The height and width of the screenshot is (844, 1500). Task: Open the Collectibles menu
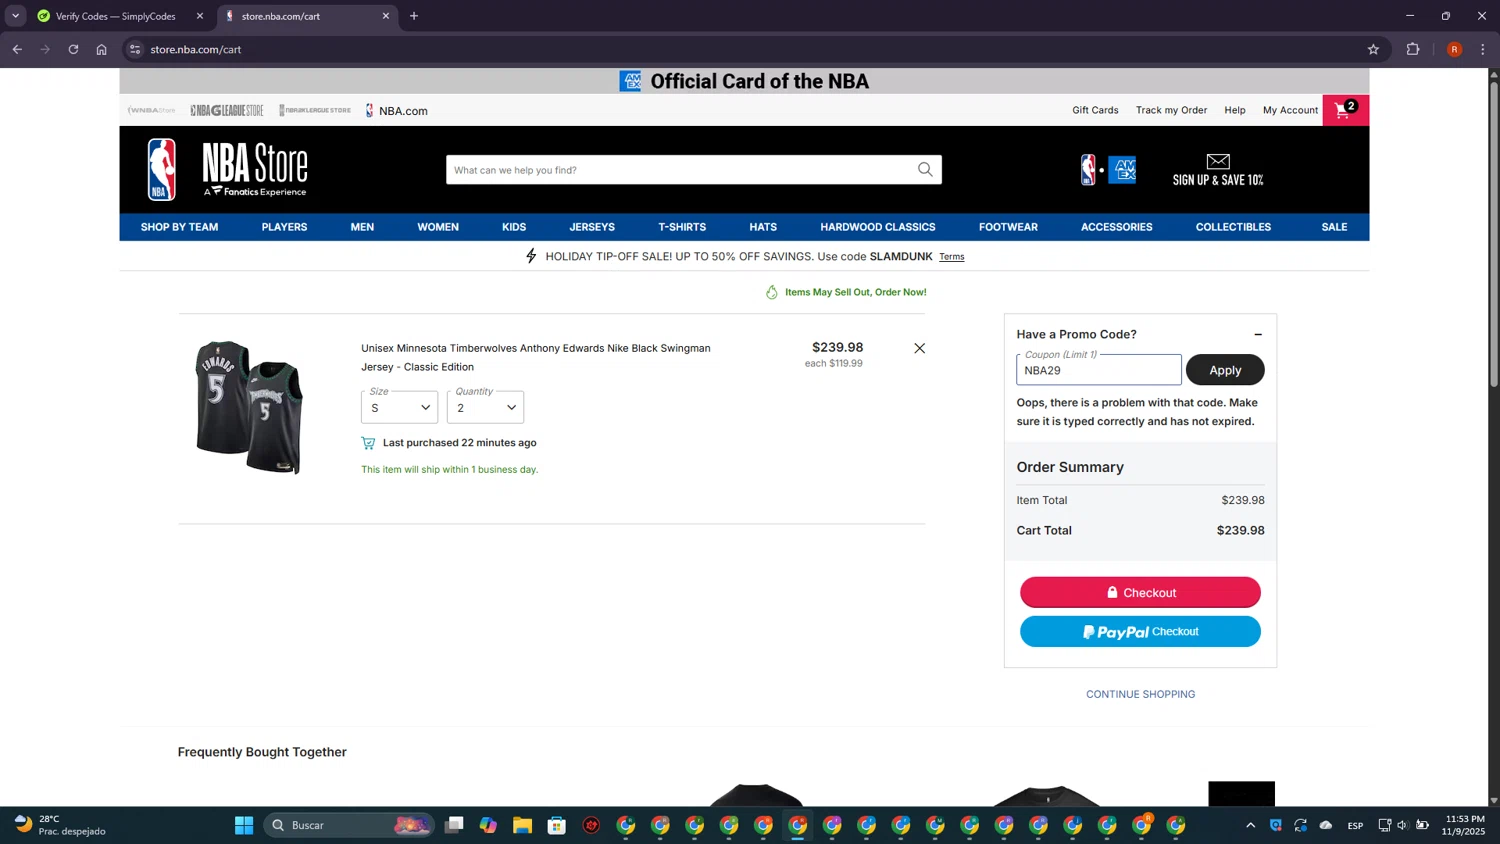click(x=1233, y=227)
